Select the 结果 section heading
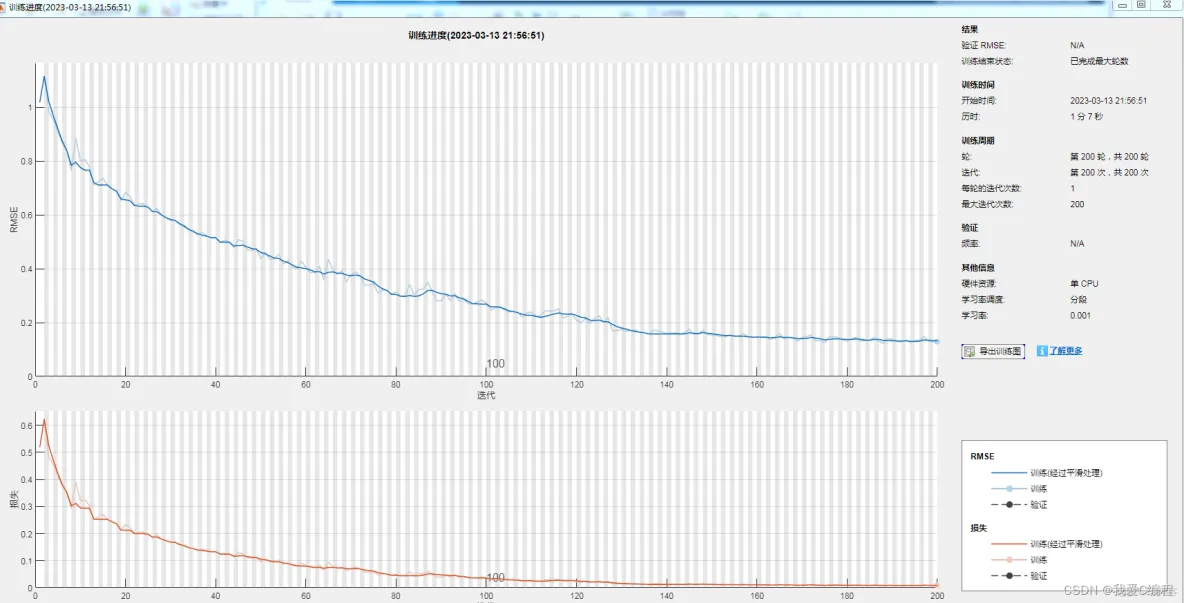The image size is (1184, 603). coord(970,29)
